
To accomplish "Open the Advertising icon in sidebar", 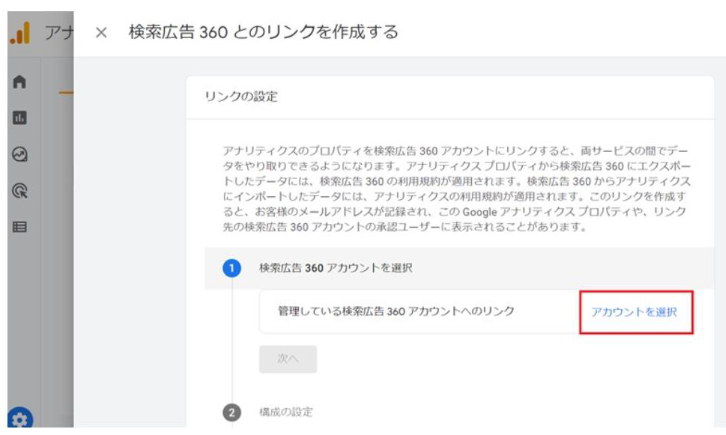I will point(19,190).
